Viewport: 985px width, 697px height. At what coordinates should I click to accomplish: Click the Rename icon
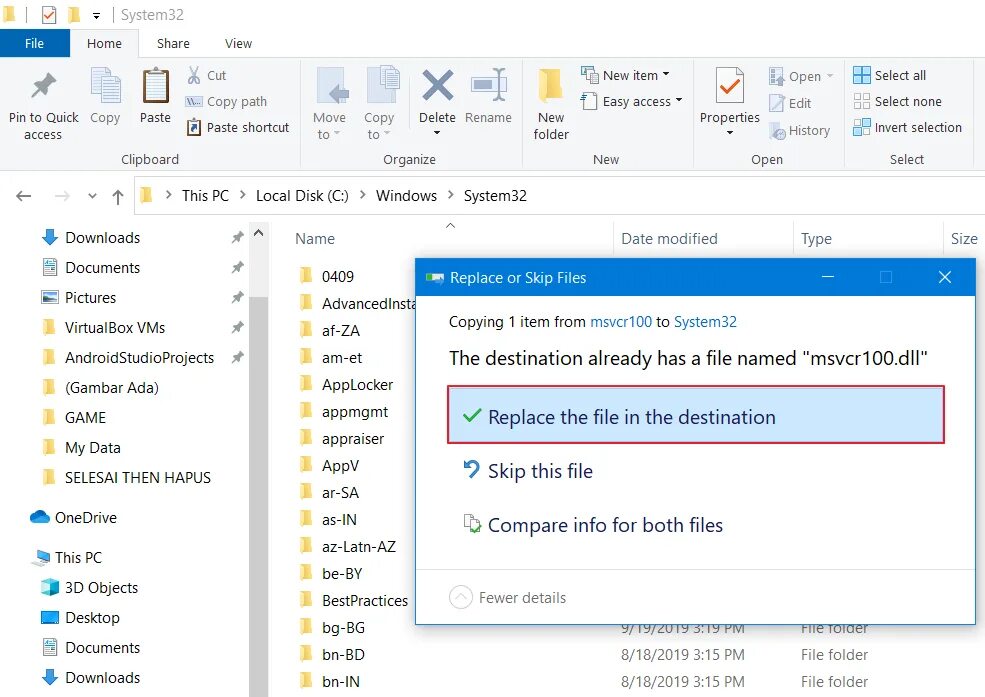tap(489, 85)
